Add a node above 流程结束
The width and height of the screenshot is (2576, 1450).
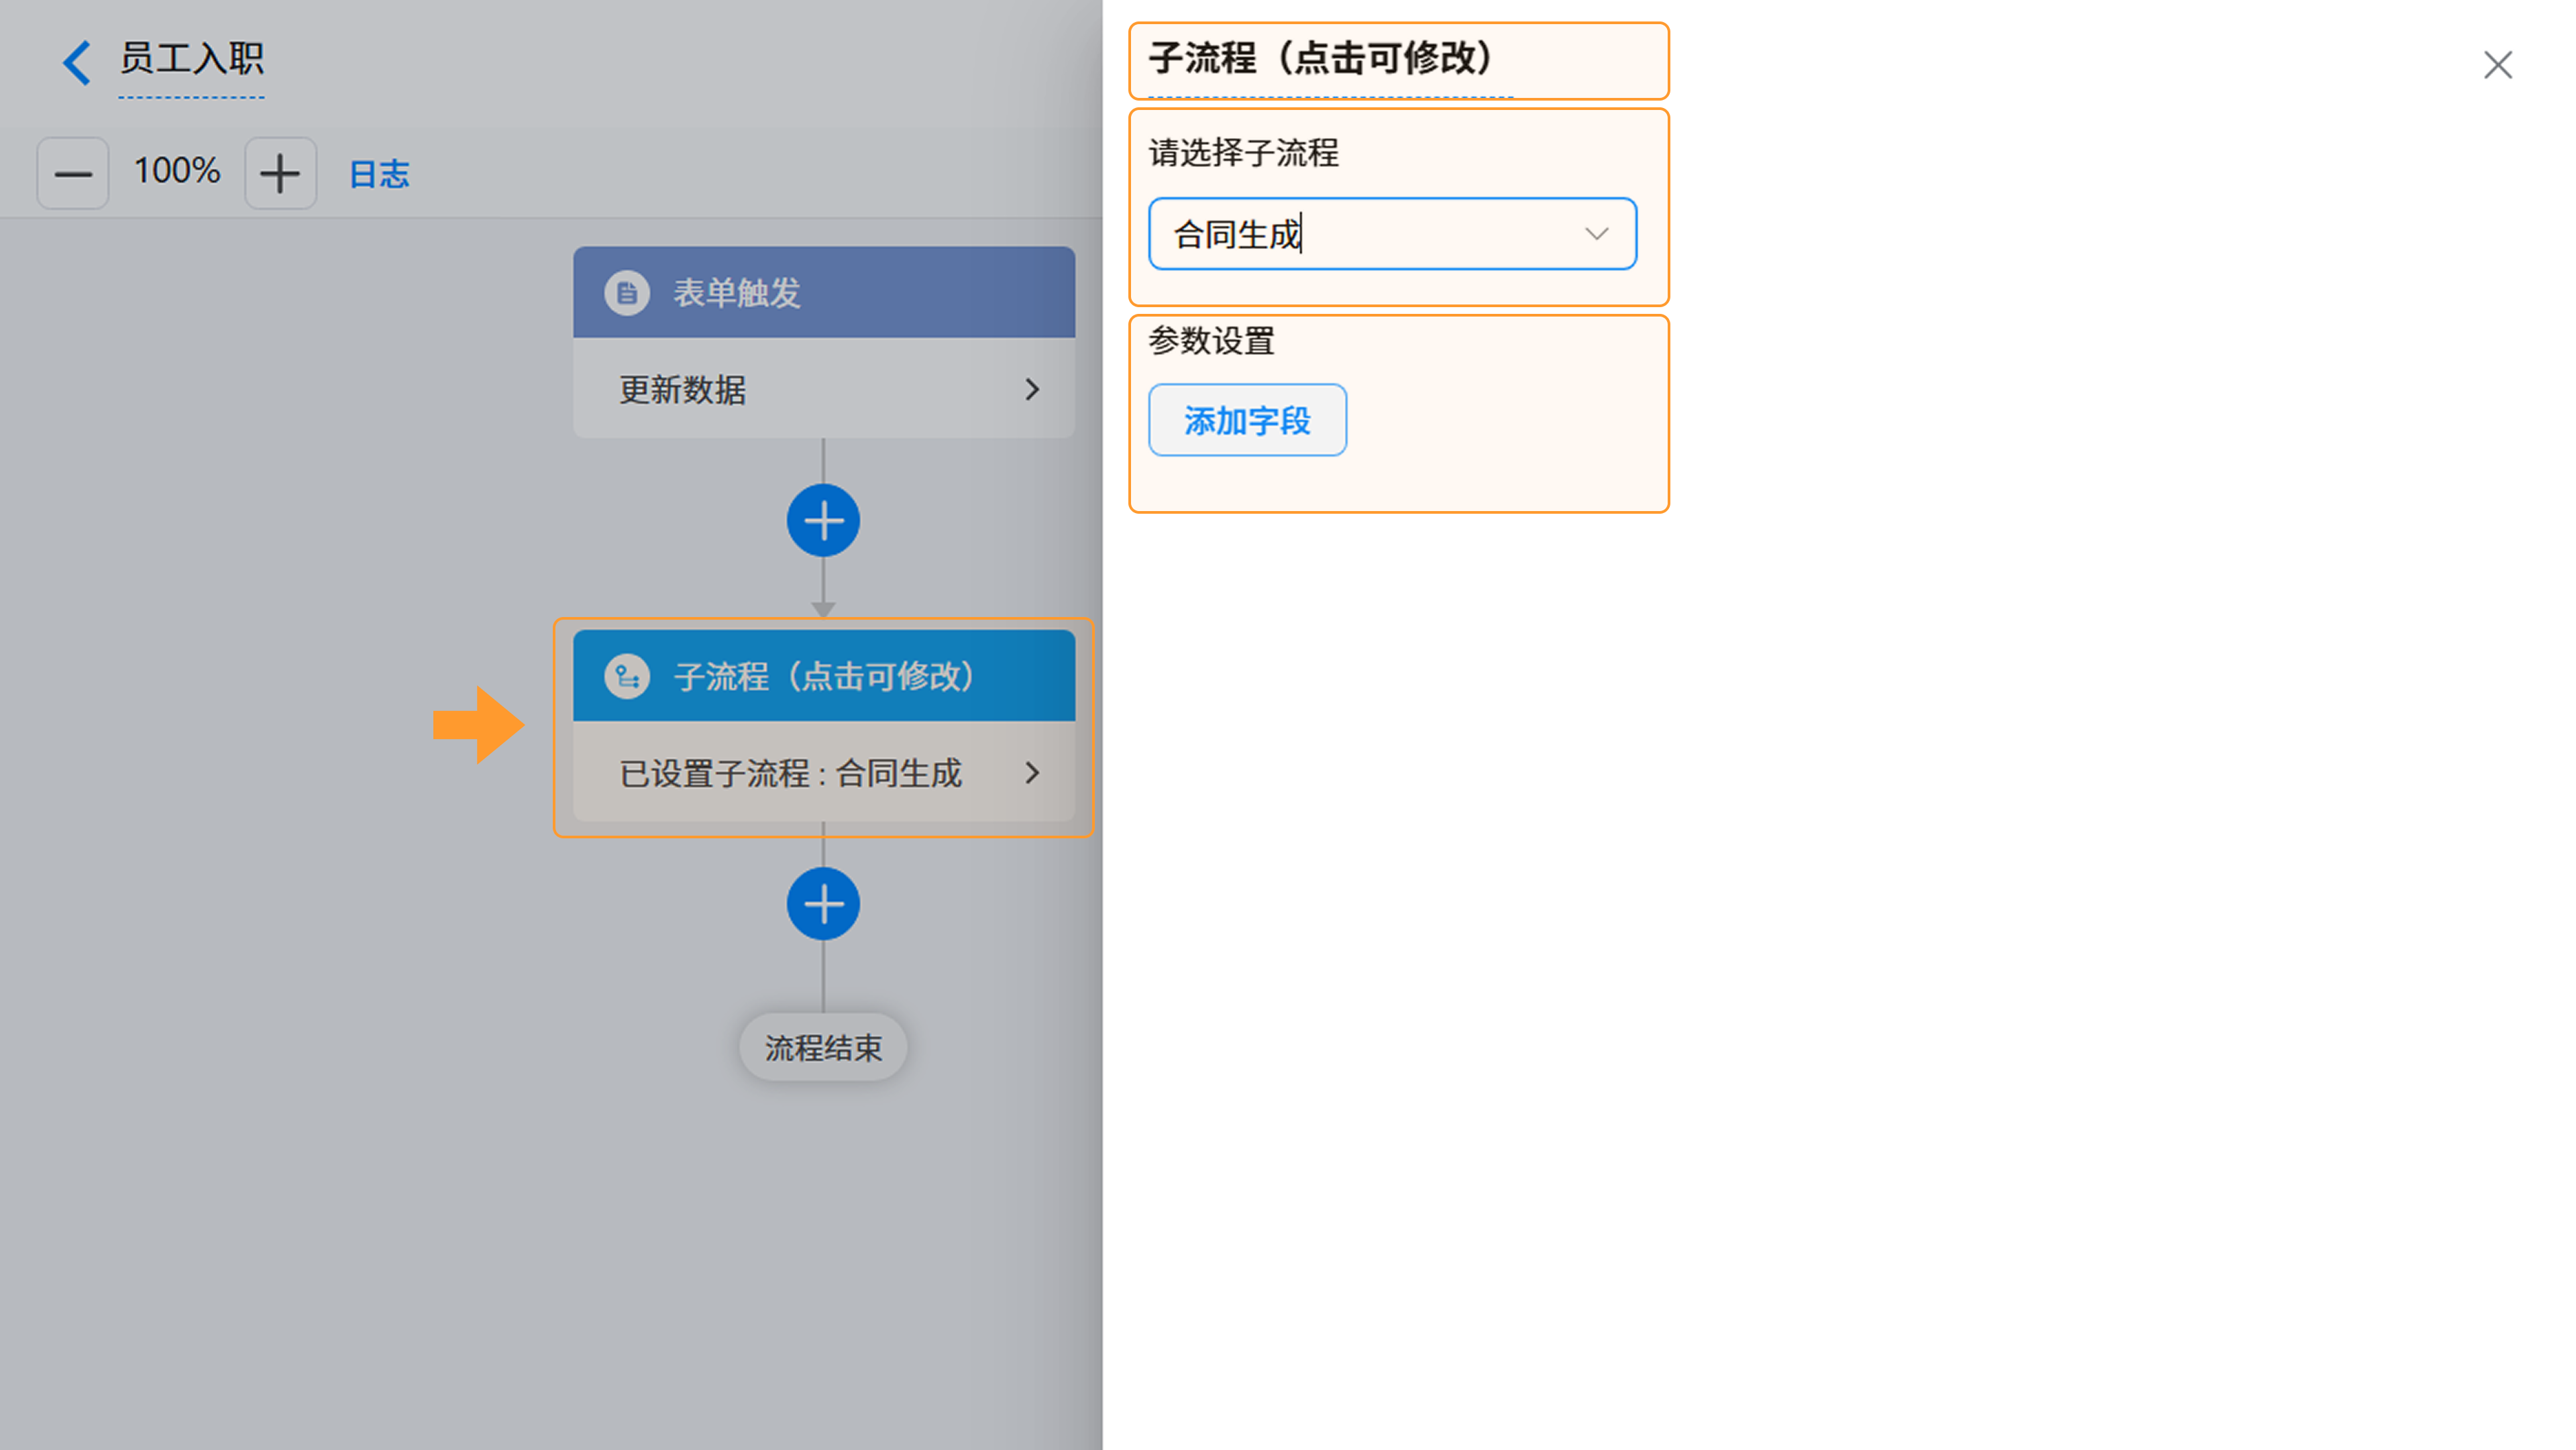point(822,904)
